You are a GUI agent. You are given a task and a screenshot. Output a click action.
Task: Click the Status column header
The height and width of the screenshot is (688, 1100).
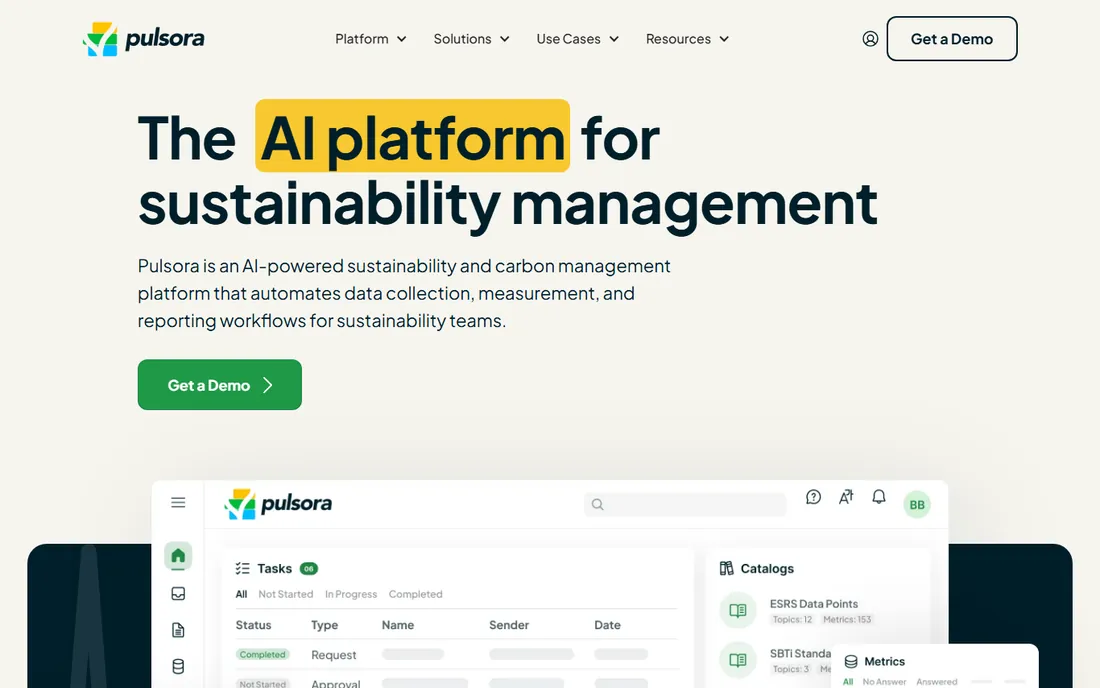253,625
